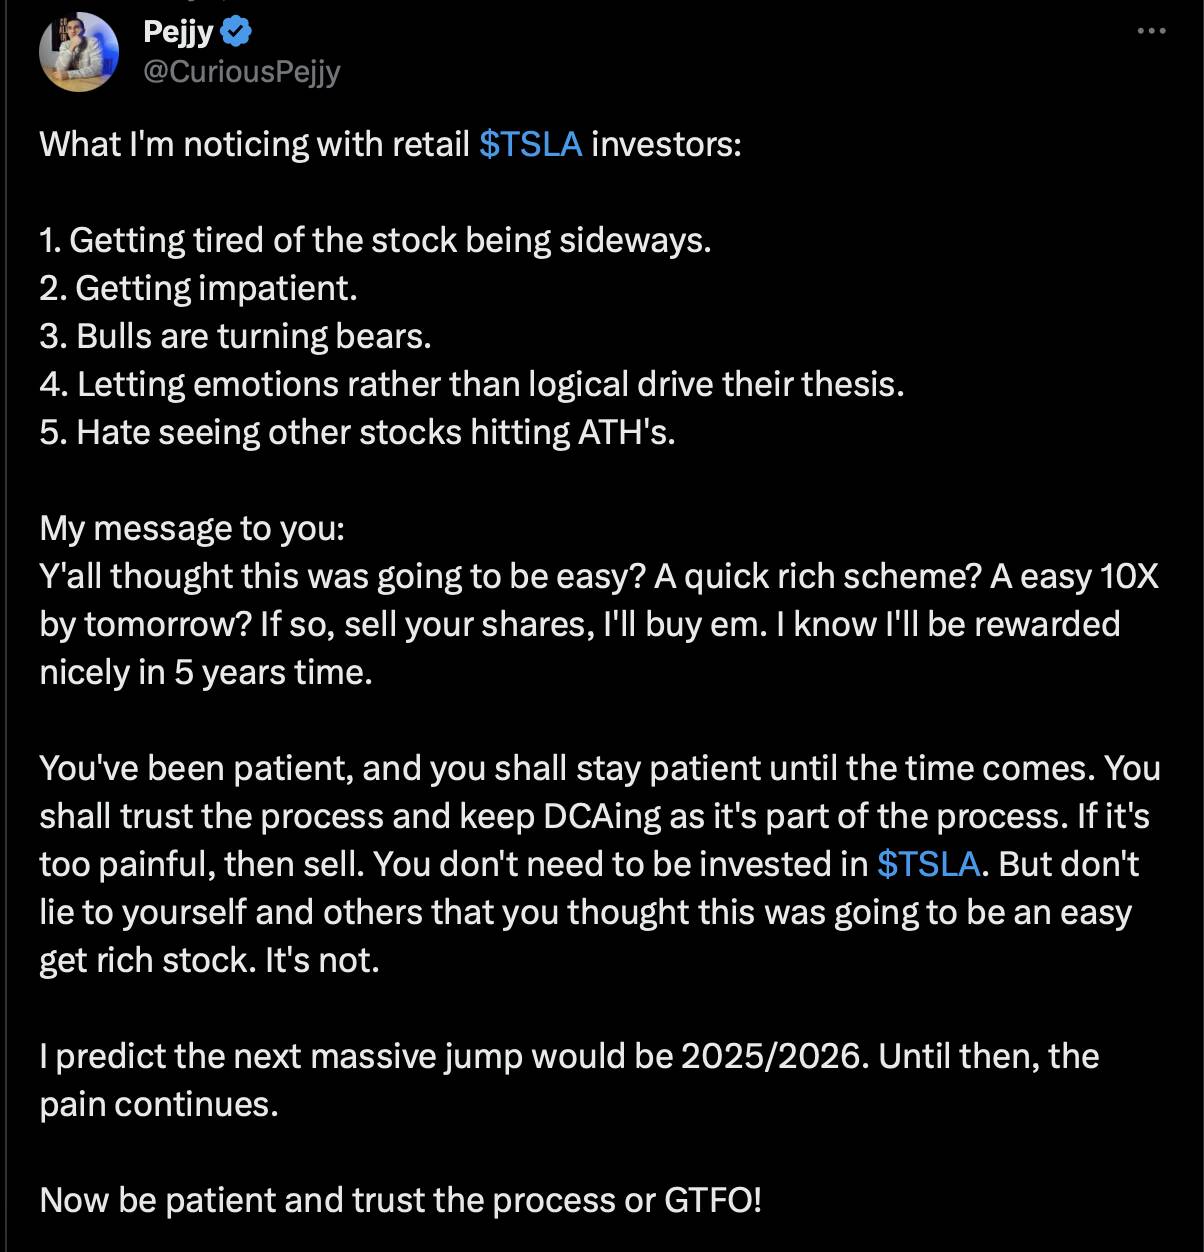Open the $TSLA cashtag after "invested in"
This screenshot has width=1204, height=1252.
point(928,864)
